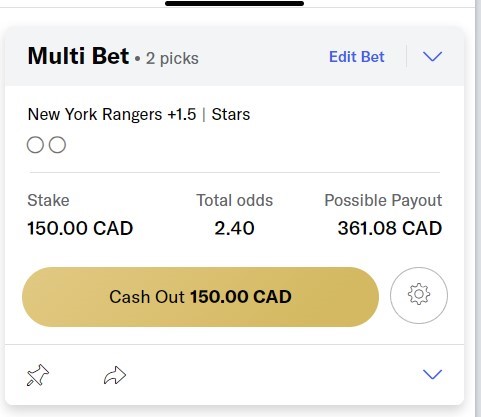Image resolution: width=481 pixels, height=417 pixels.
Task: Click the Stake label
Action: (48, 200)
